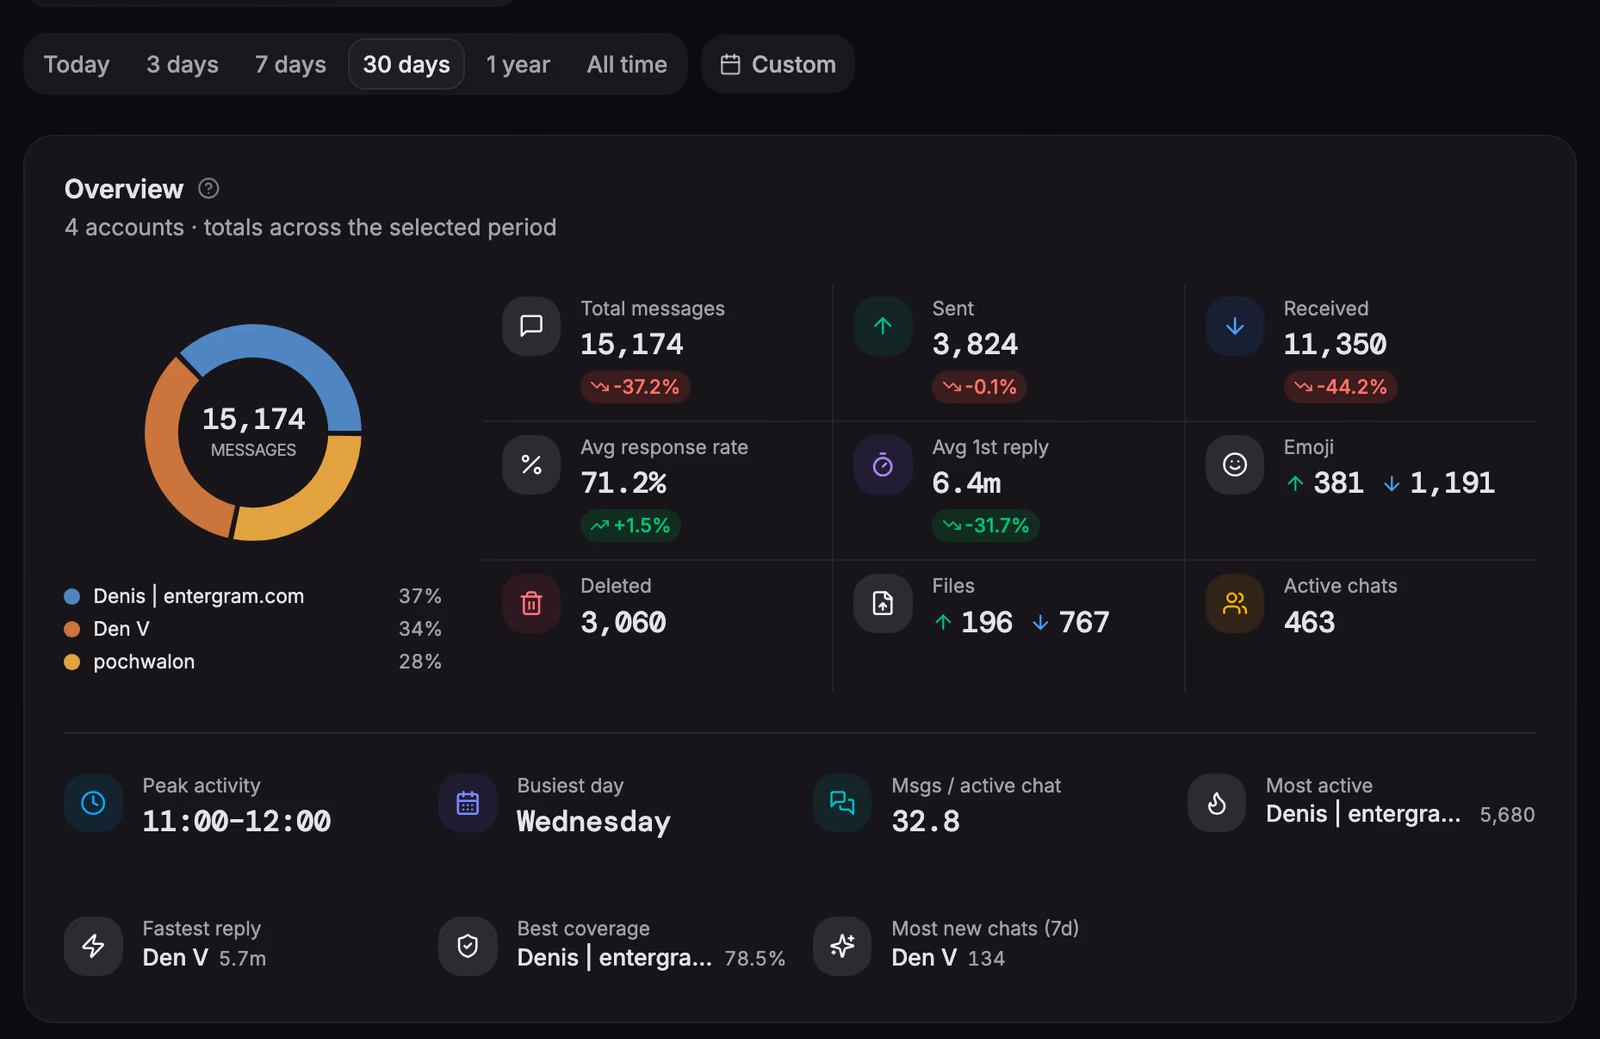Click the donut chart center 15,174 messages
The image size is (1600, 1039).
click(253, 431)
